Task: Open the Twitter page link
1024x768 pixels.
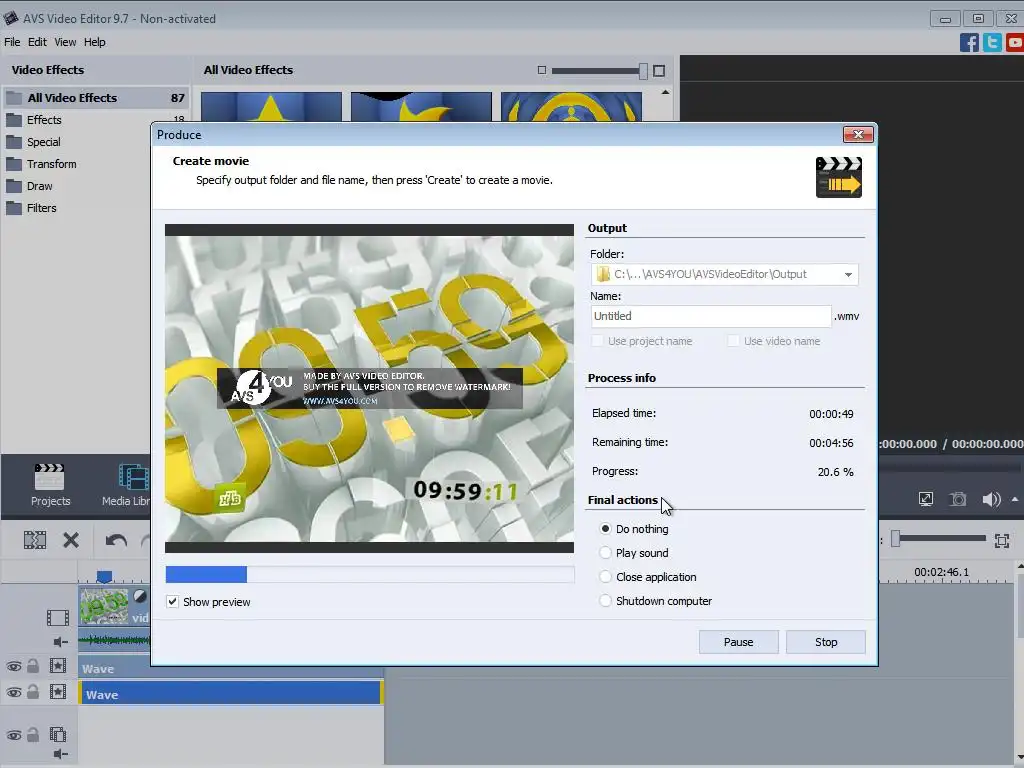Action: coord(992,42)
